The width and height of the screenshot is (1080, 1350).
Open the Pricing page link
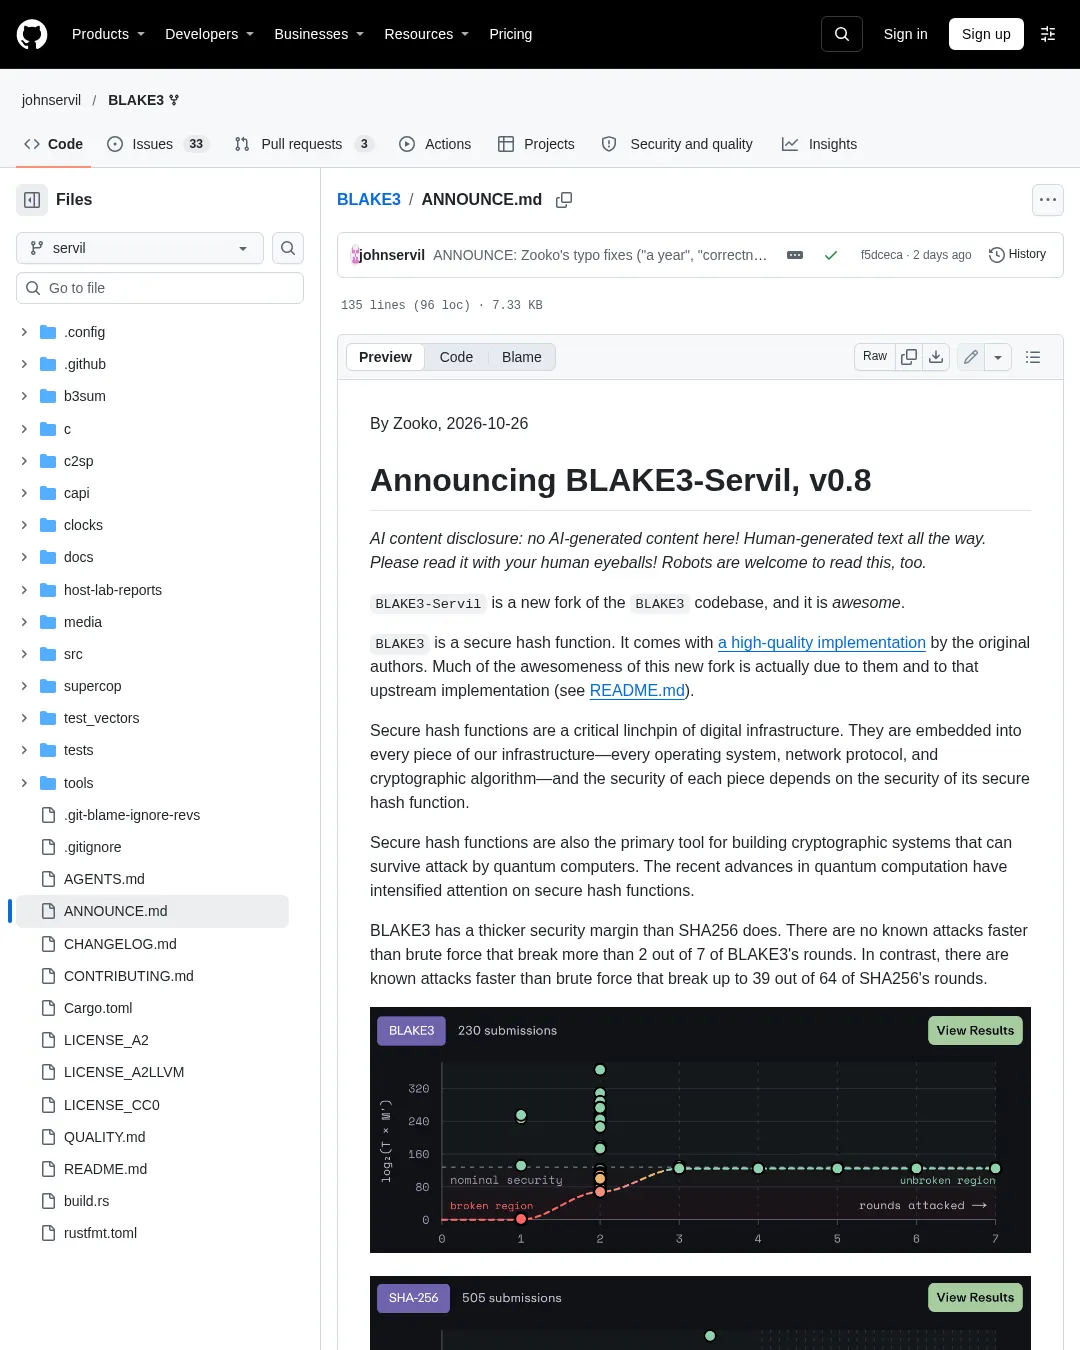pyautogui.click(x=511, y=34)
